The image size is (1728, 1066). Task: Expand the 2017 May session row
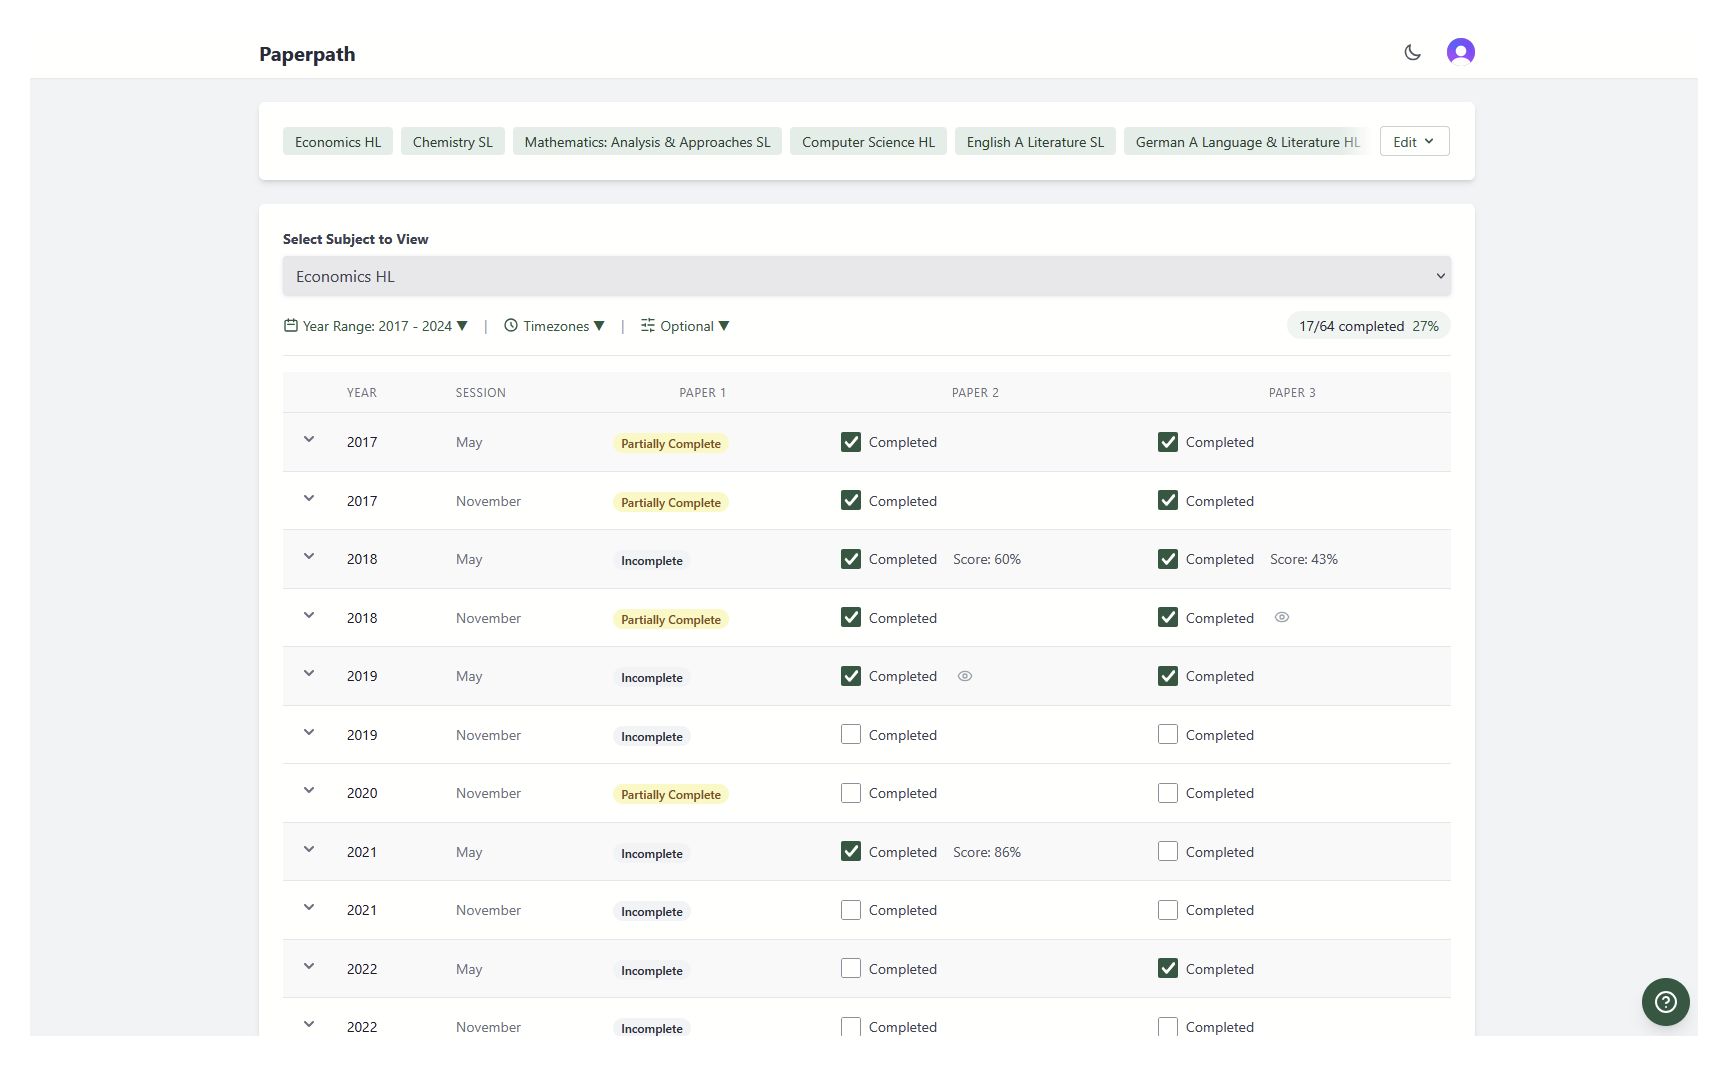(309, 439)
